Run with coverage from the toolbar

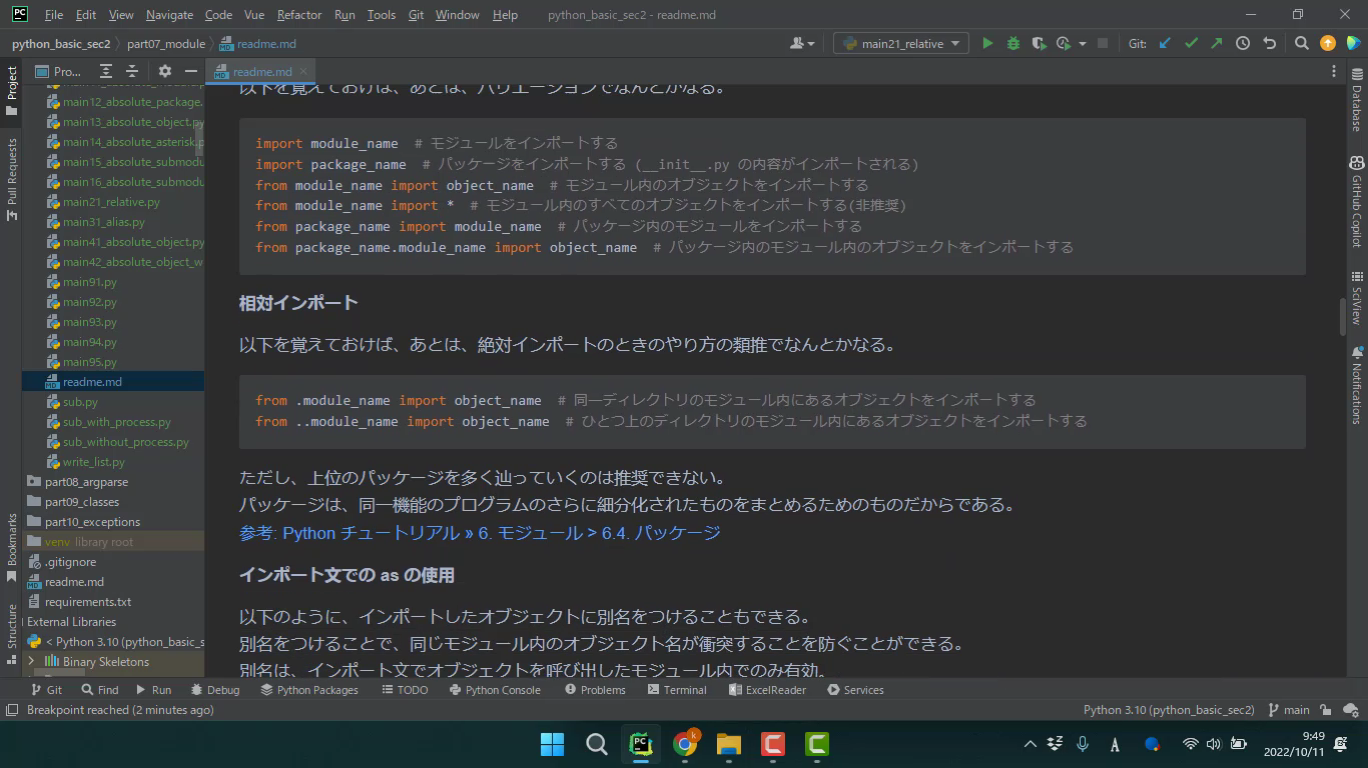click(1039, 43)
